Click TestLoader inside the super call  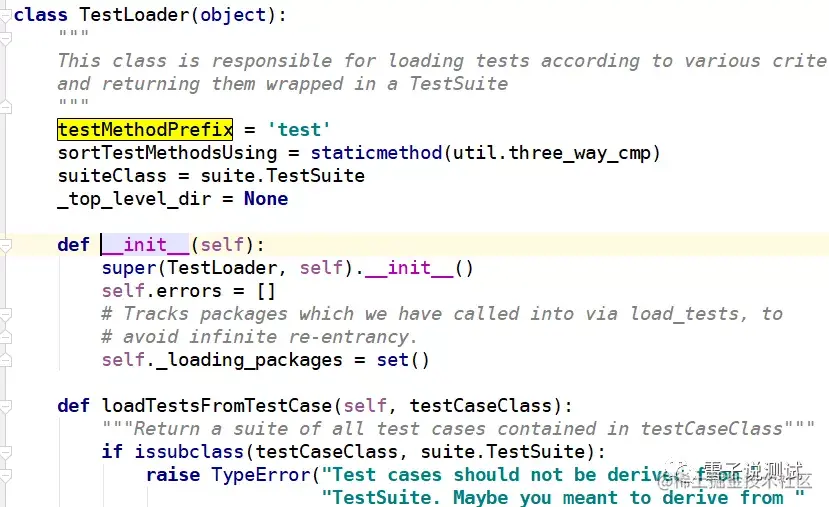click(222, 268)
